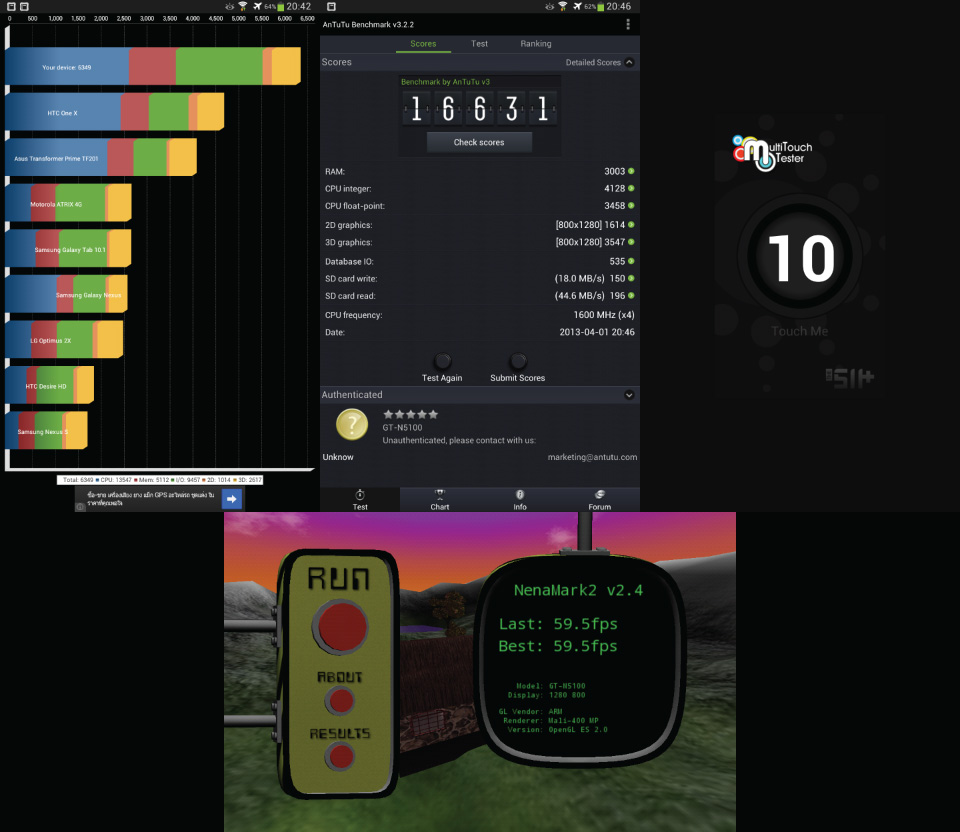This screenshot has height=832, width=960.
Task: Open the Ranking tab
Action: click(536, 43)
